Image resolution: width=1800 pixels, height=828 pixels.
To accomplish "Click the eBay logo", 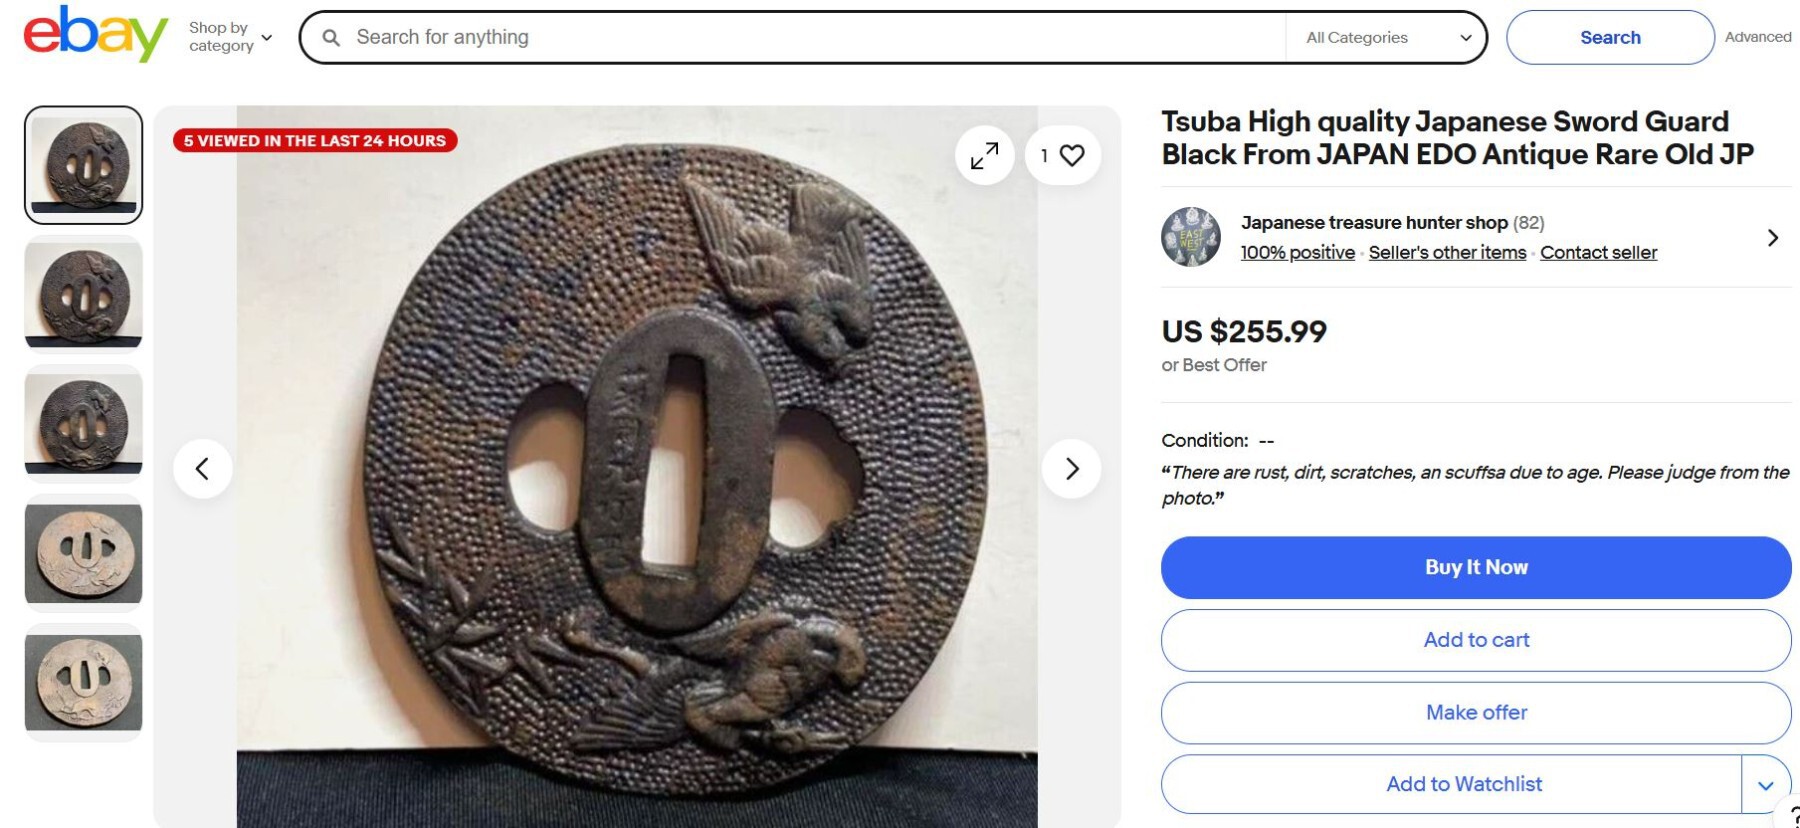I will (x=95, y=35).
